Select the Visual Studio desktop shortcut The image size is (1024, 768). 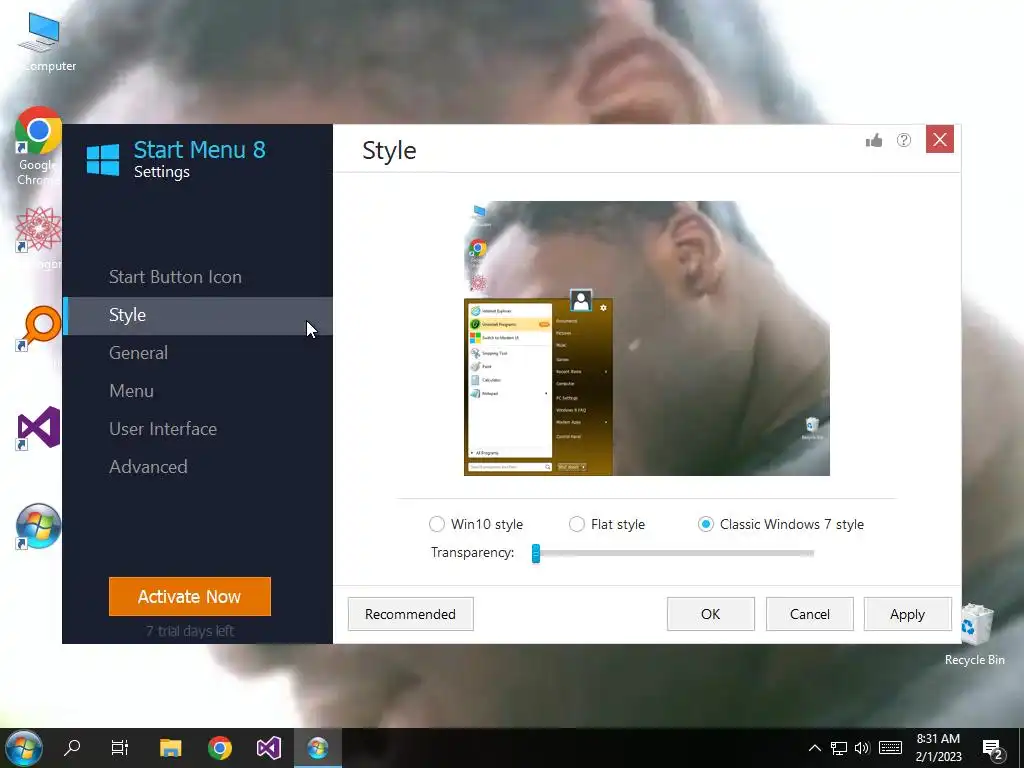pos(38,428)
